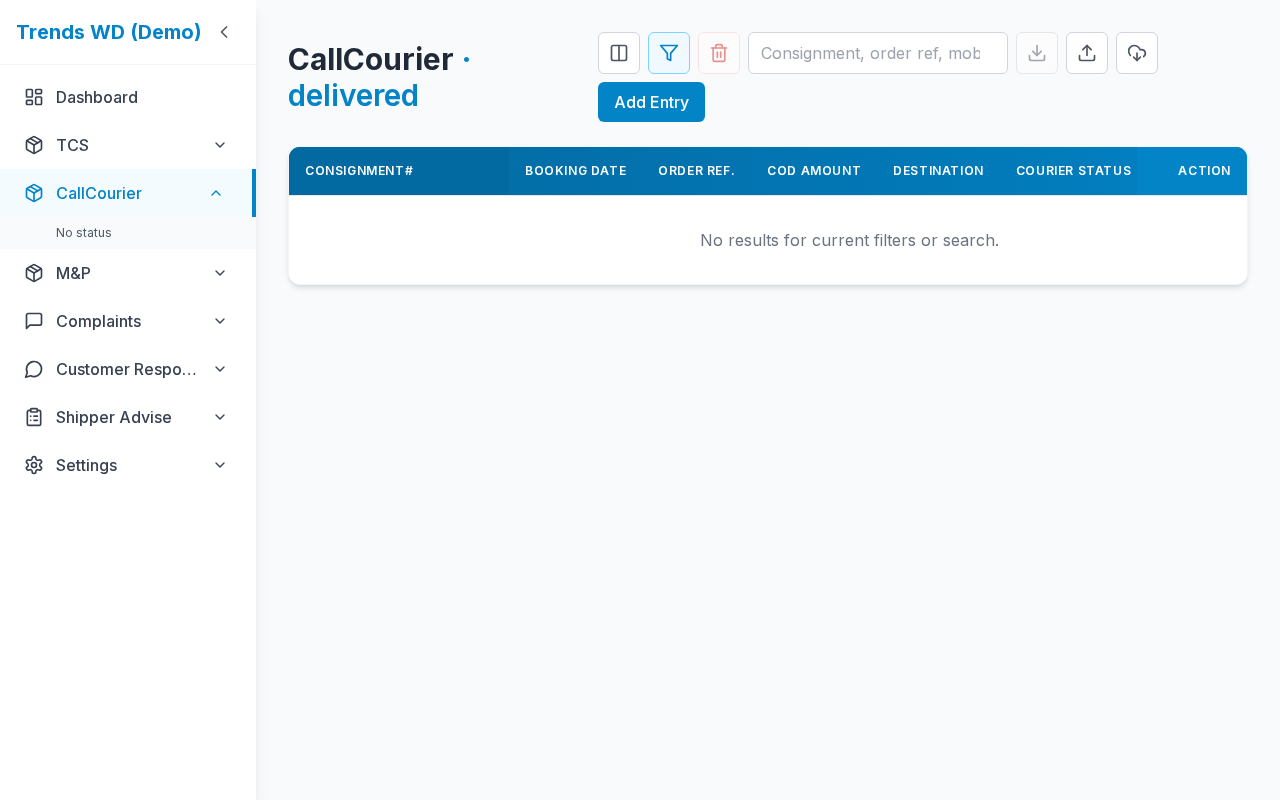Click the 'No results for current filters' message
The width and height of the screenshot is (1280, 800).
pos(849,240)
